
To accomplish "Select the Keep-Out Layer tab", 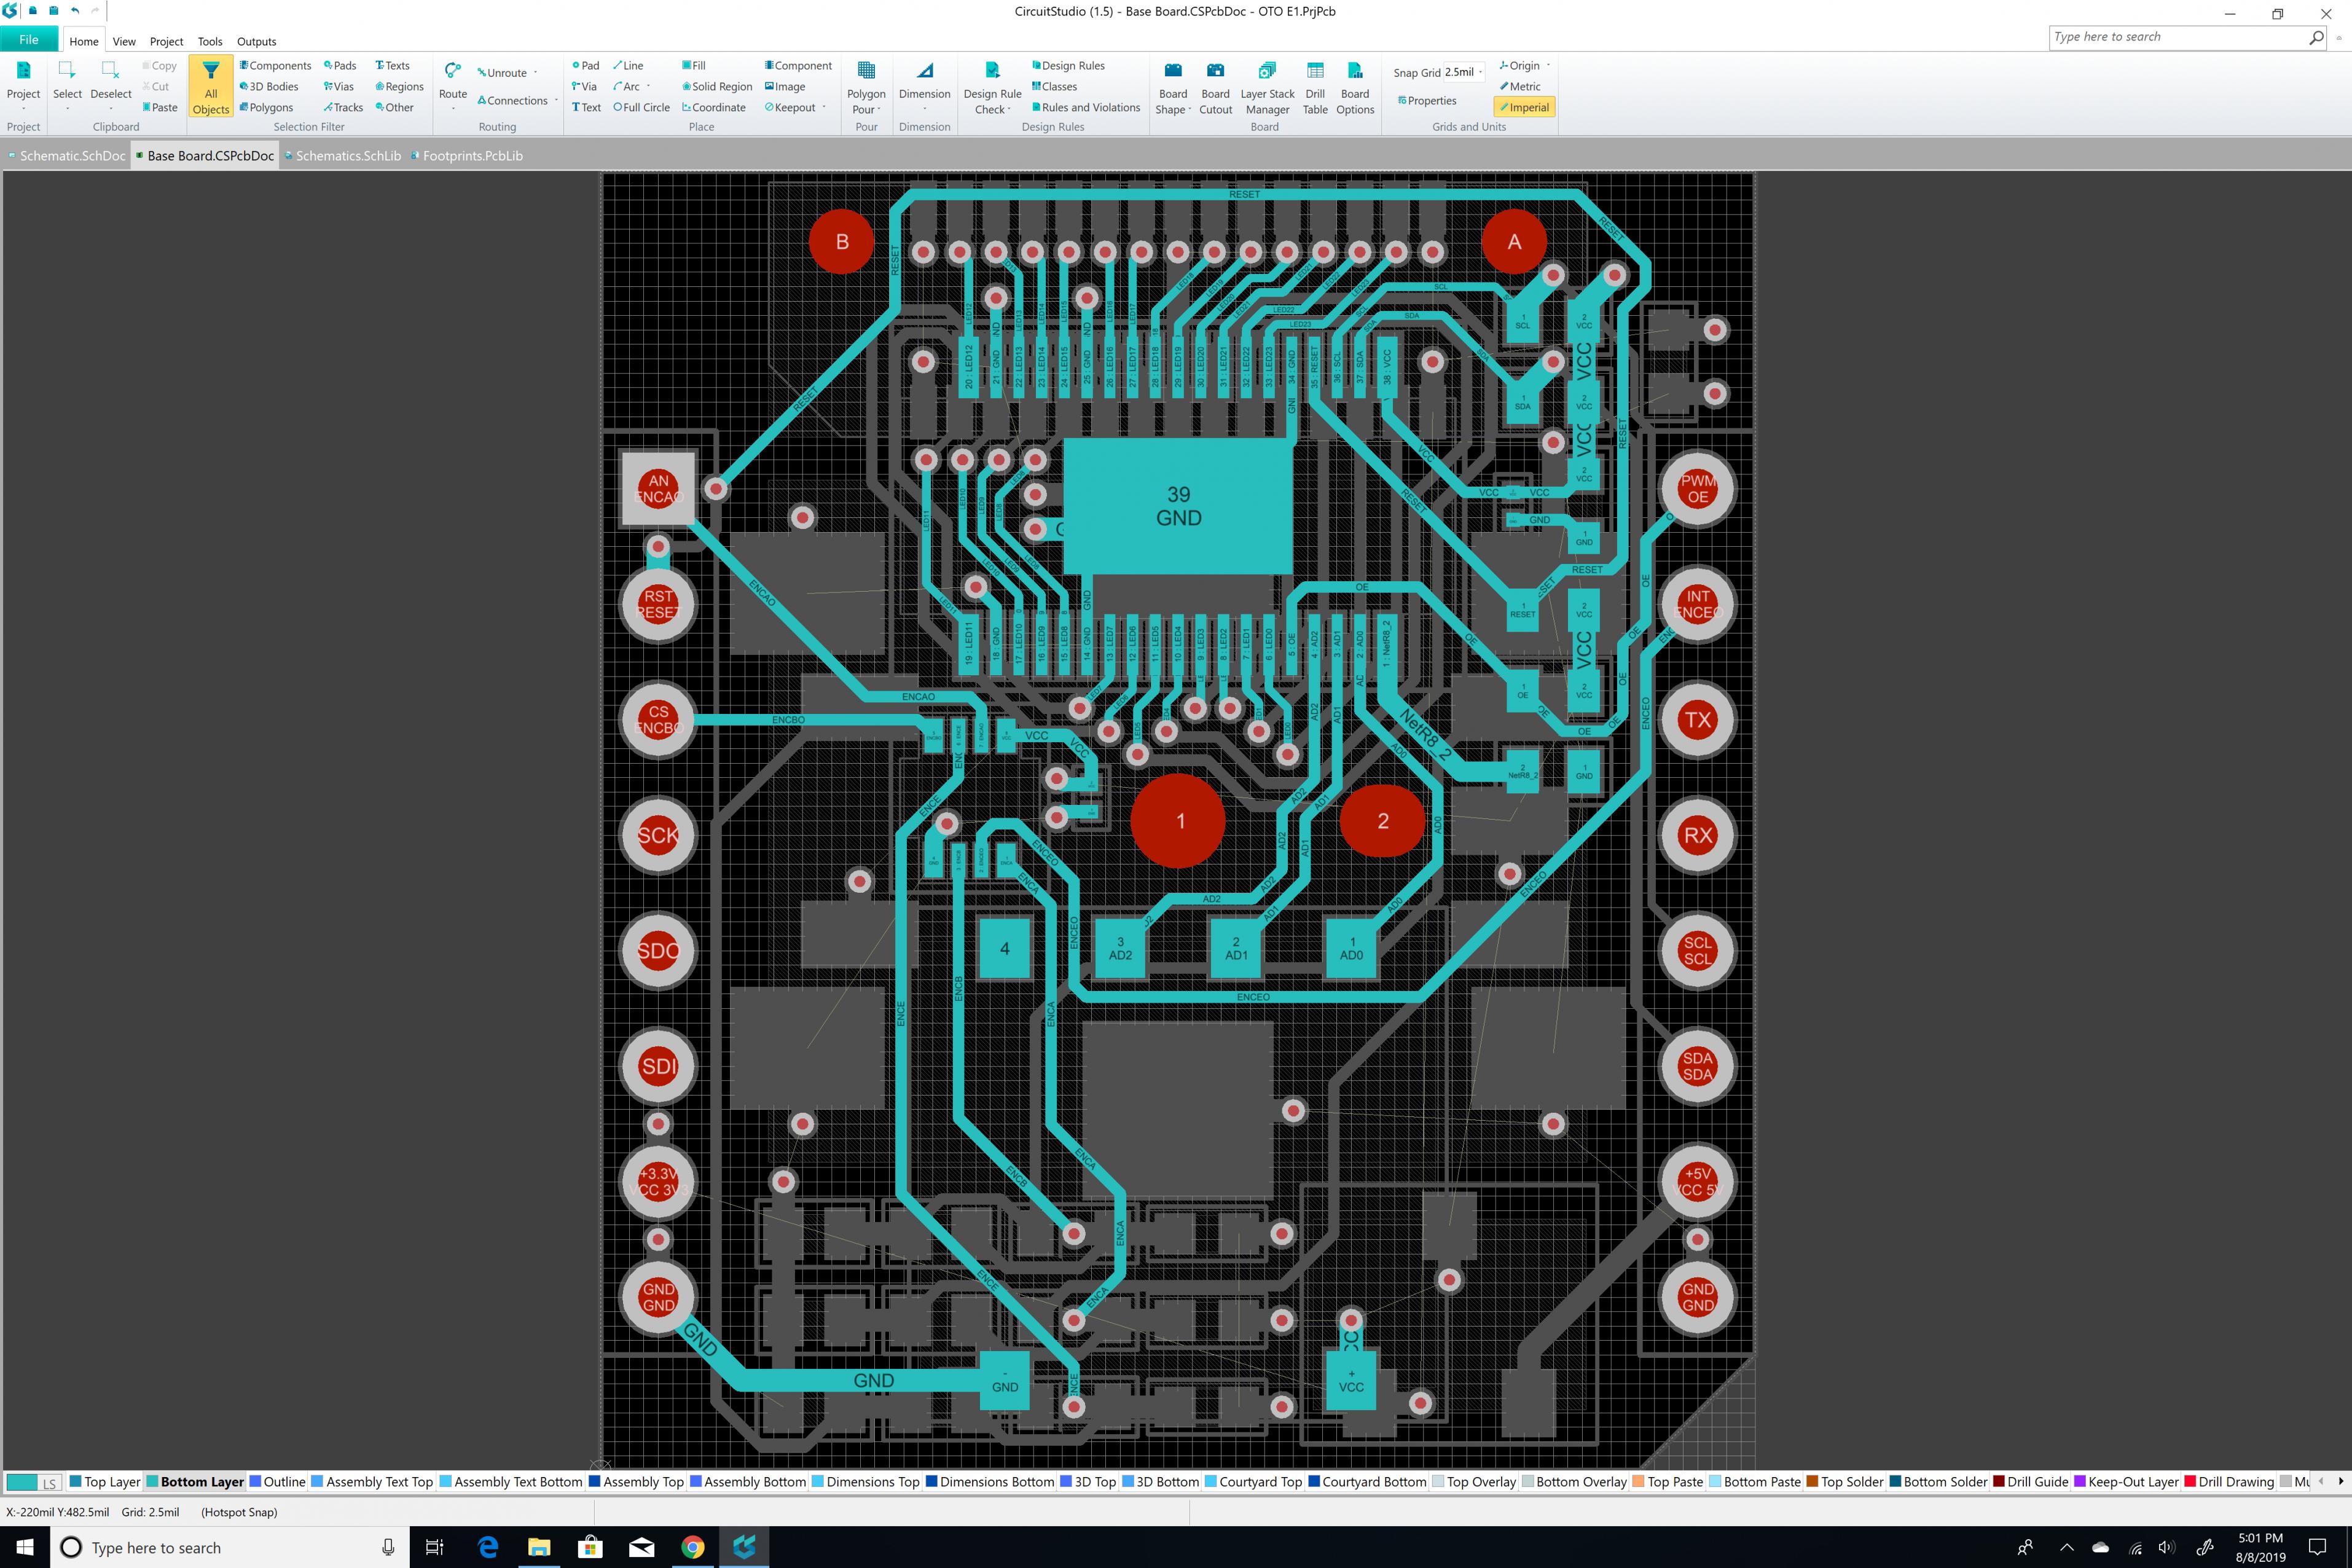I will pyautogui.click(x=2126, y=1482).
